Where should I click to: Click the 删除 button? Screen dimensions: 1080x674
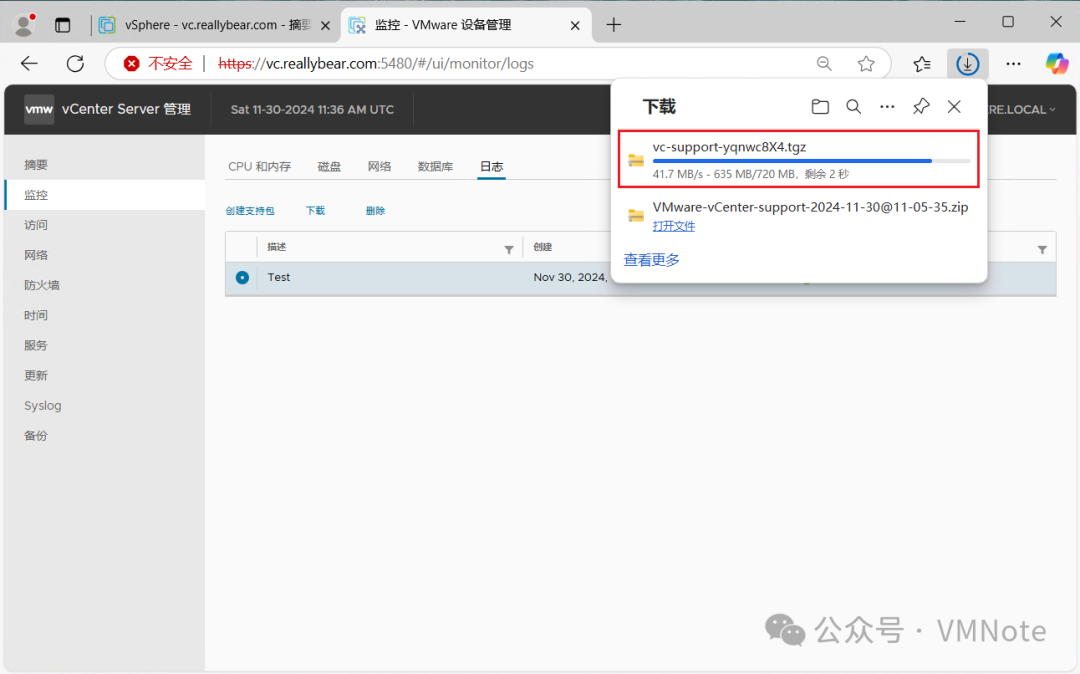pyautogui.click(x=375, y=211)
